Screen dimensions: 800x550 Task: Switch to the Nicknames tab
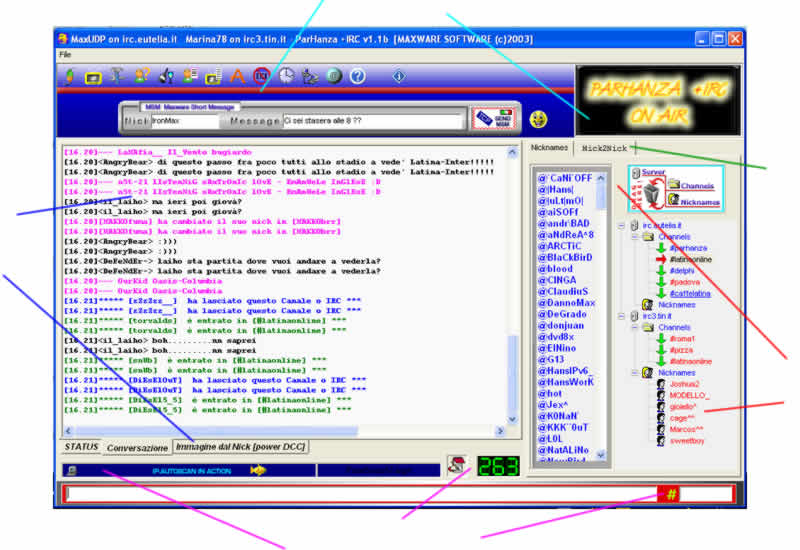(x=549, y=147)
